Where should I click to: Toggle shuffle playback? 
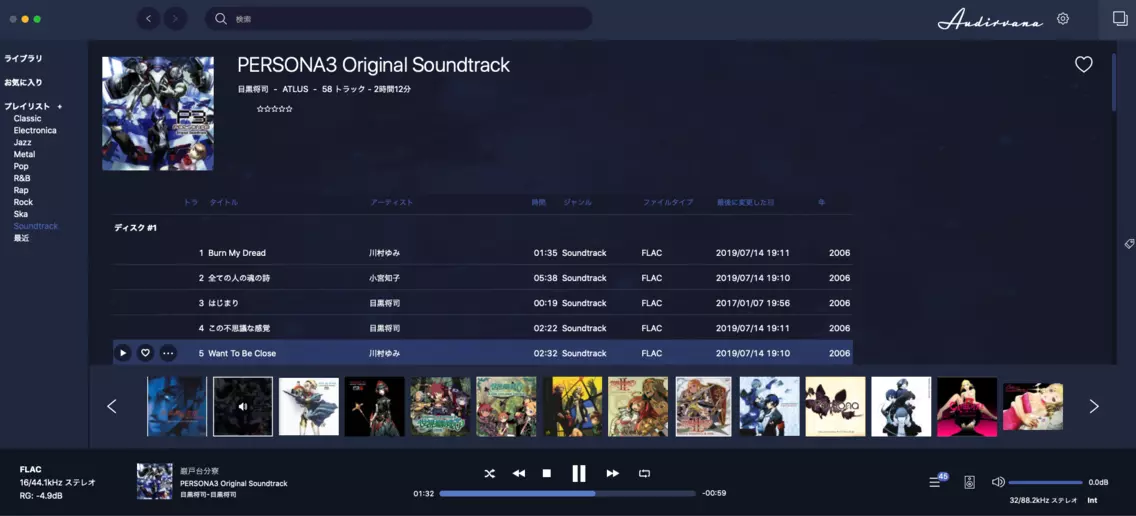pyautogui.click(x=490, y=473)
